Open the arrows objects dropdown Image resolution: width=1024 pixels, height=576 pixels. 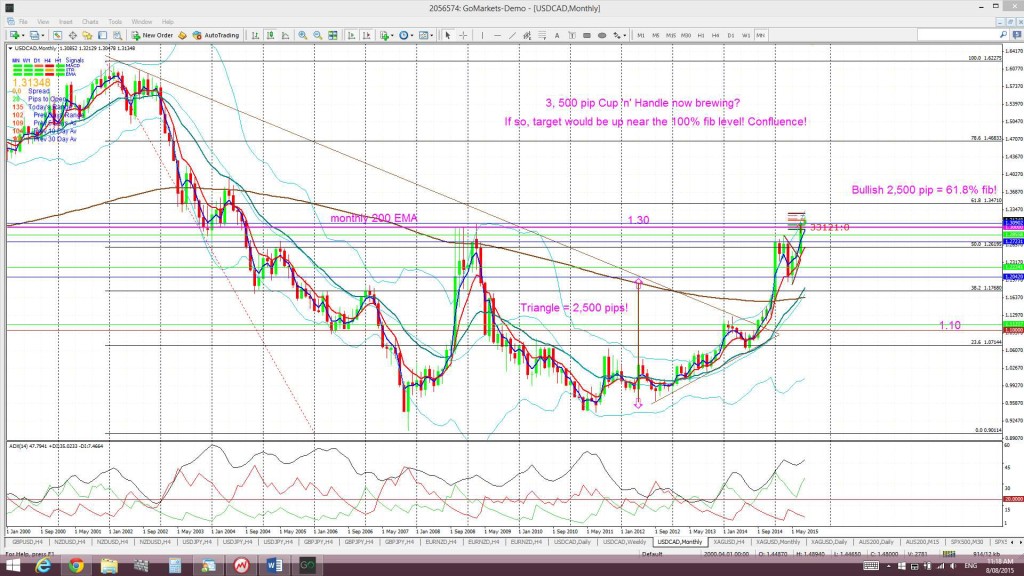tap(620, 35)
